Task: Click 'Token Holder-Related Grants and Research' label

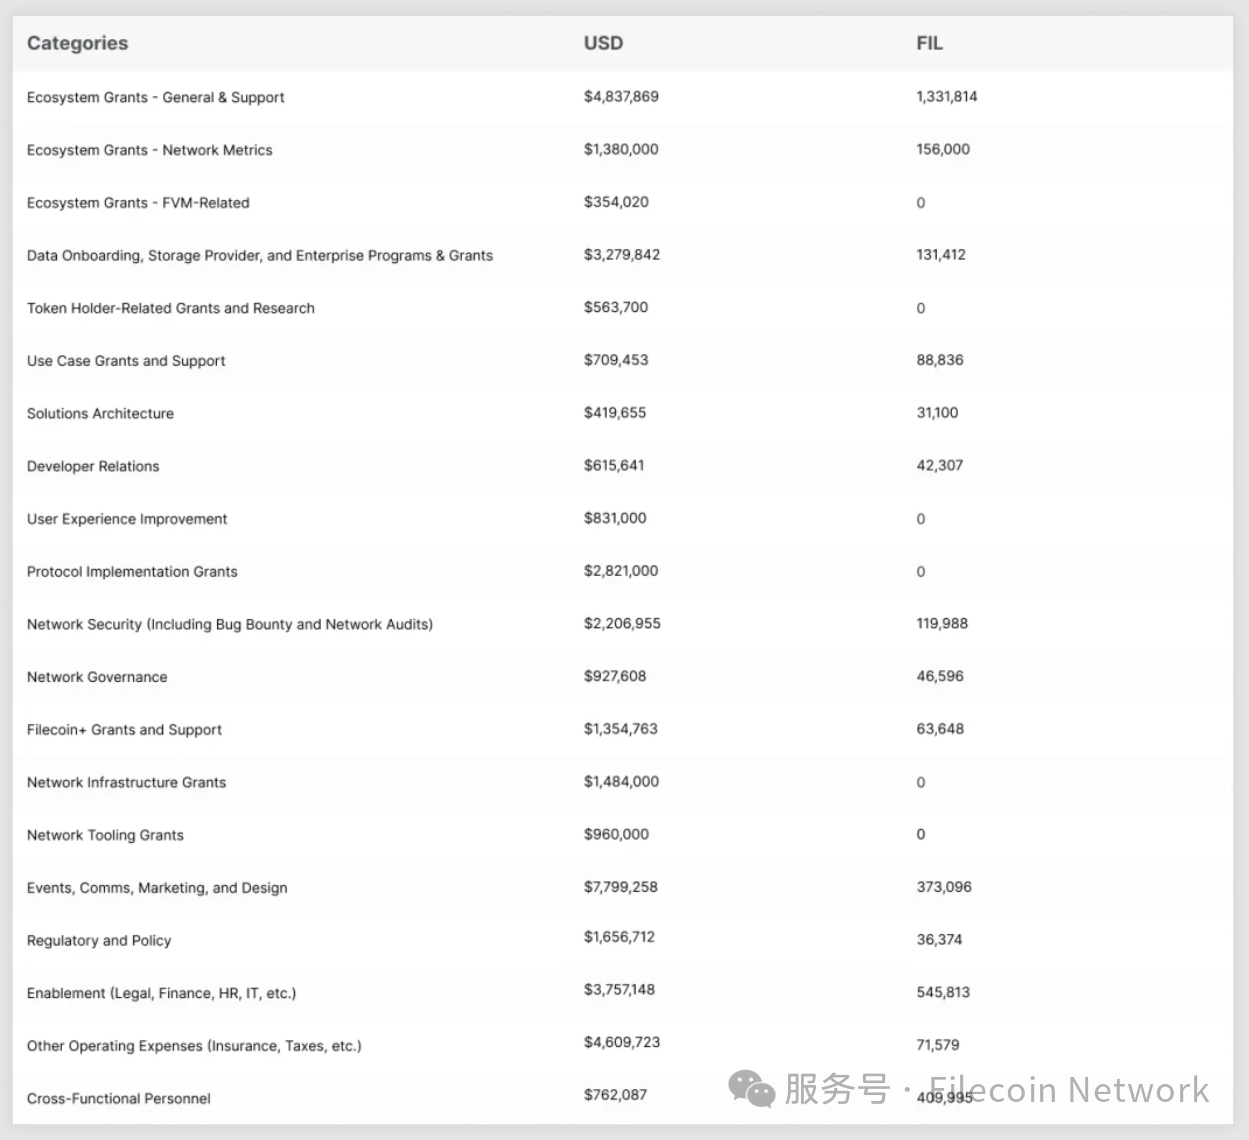Action: tap(170, 308)
